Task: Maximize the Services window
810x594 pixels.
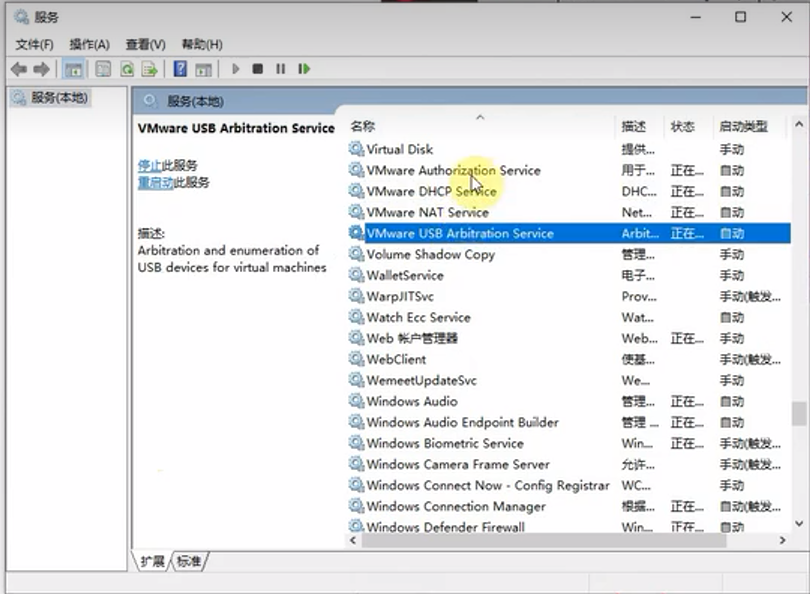Action: [x=740, y=17]
